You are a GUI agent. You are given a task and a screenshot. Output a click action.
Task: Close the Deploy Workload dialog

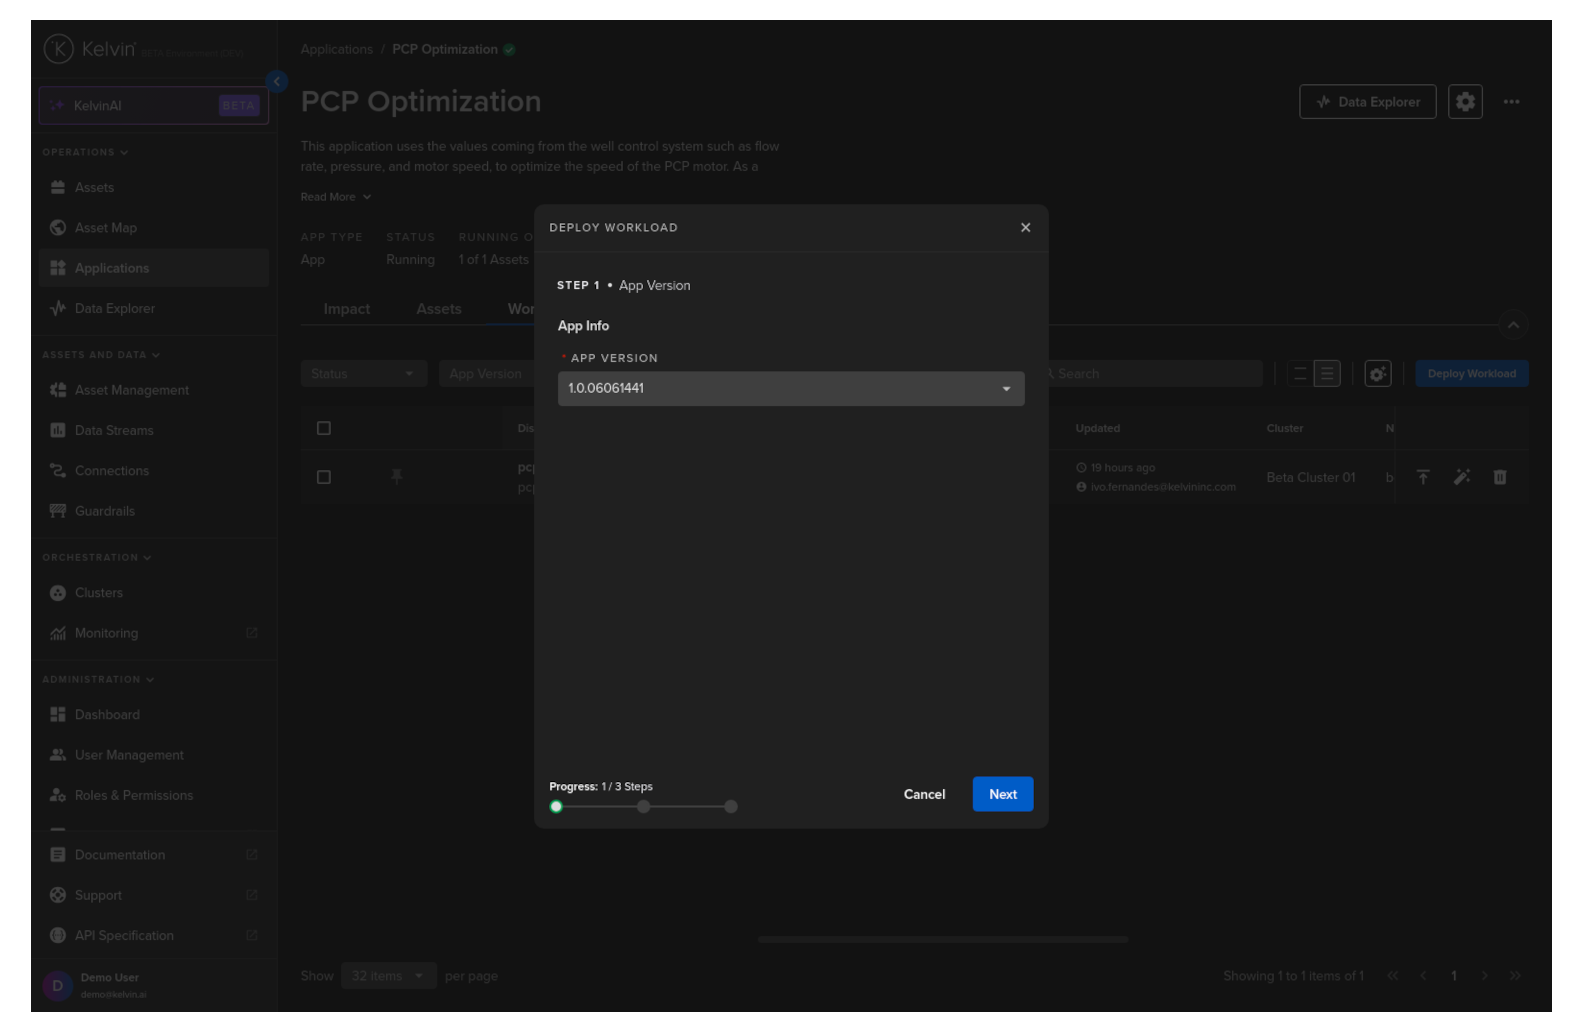pyautogui.click(x=1025, y=228)
